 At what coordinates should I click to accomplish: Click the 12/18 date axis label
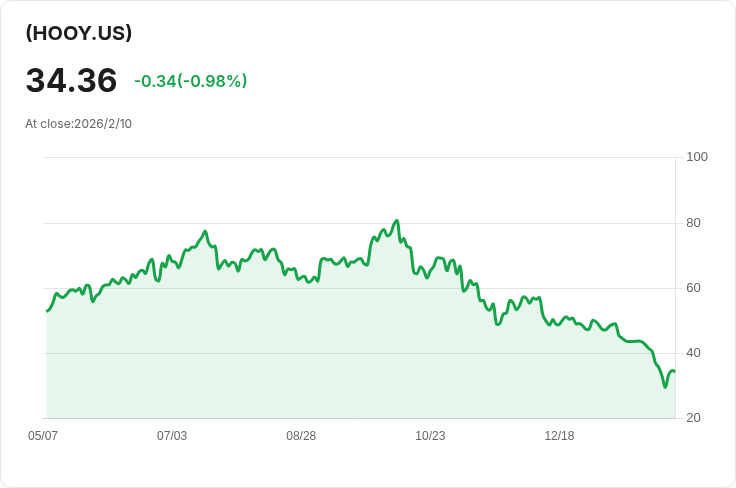[559, 436]
